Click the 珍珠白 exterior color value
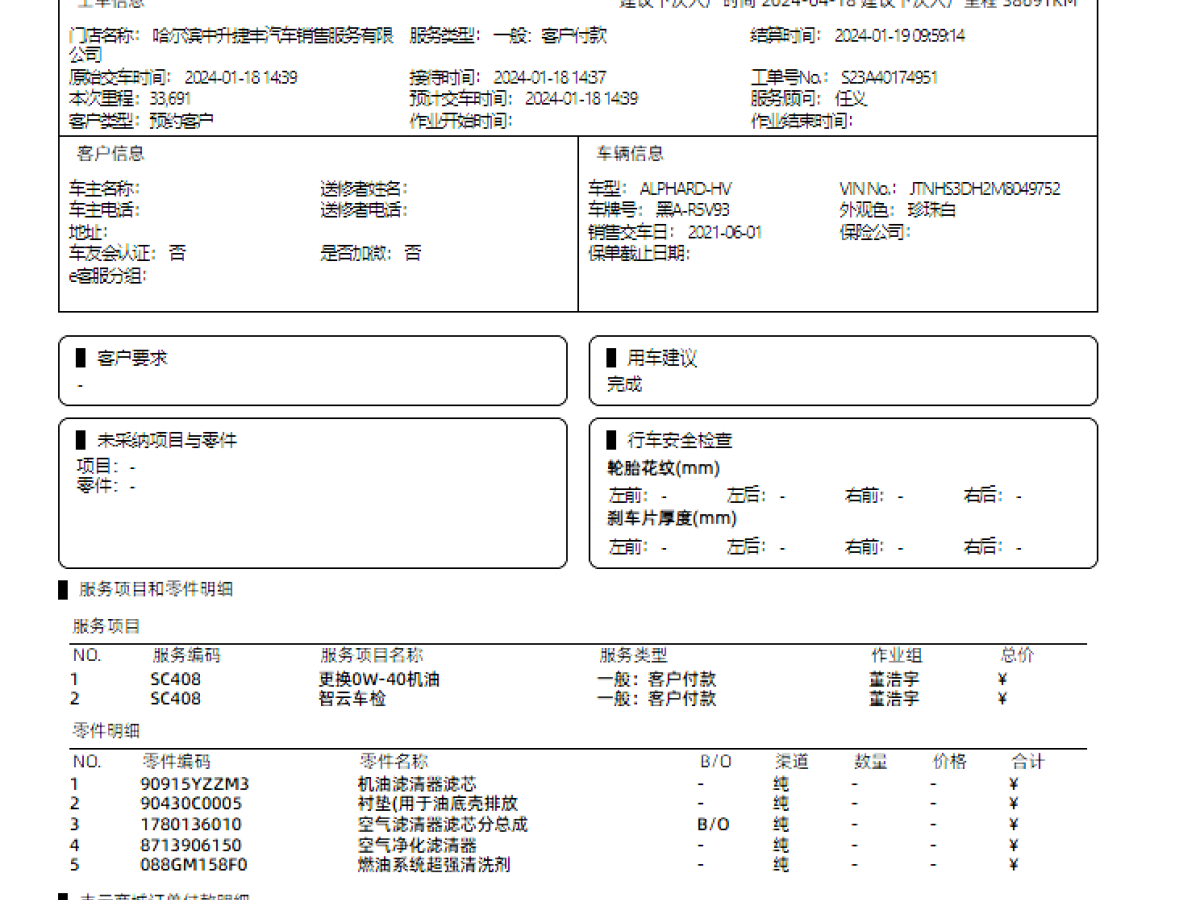The height and width of the screenshot is (900, 1200). tap(931, 210)
